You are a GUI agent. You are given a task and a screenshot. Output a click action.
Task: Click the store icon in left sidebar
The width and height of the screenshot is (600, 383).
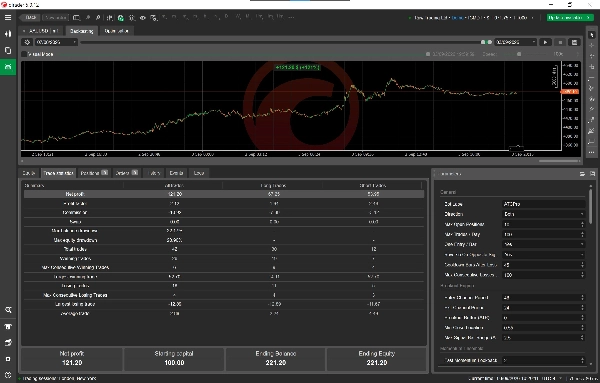[x=8, y=326]
